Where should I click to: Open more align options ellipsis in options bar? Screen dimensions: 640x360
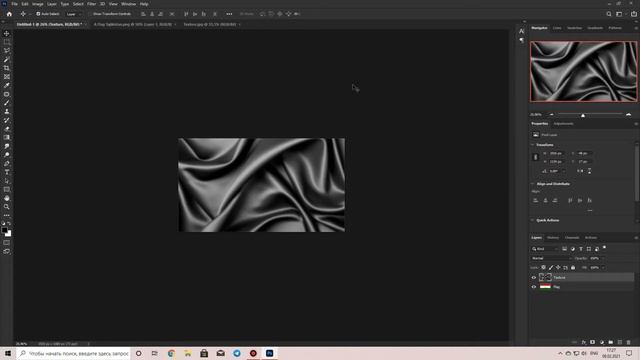tap(229, 14)
